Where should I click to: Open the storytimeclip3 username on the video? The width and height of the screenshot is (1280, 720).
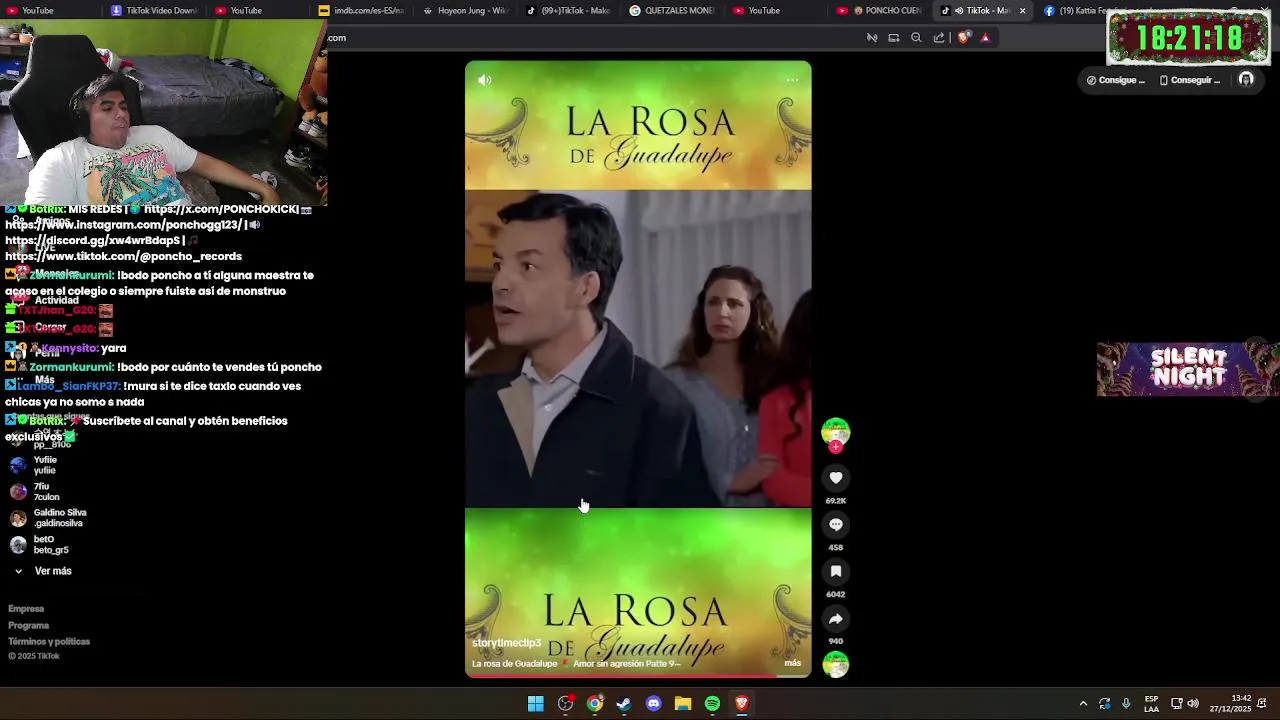[x=506, y=643]
